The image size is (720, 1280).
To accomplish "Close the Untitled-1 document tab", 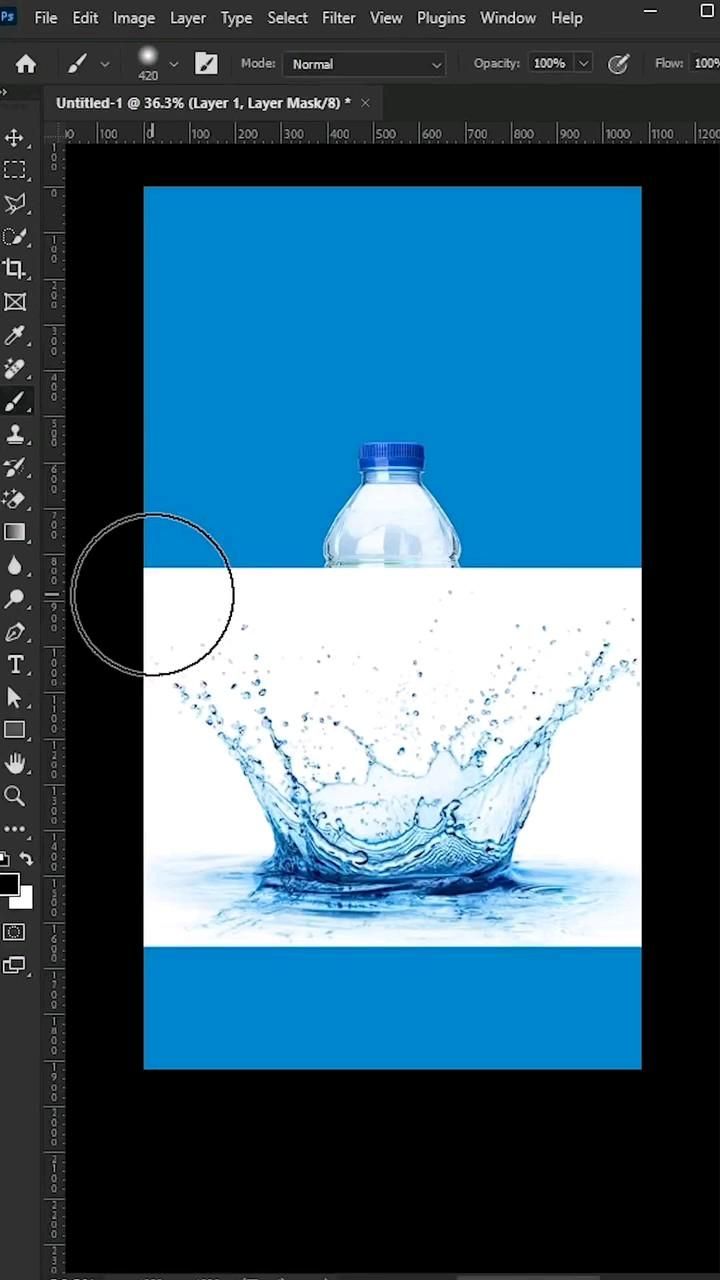I will pyautogui.click(x=365, y=103).
